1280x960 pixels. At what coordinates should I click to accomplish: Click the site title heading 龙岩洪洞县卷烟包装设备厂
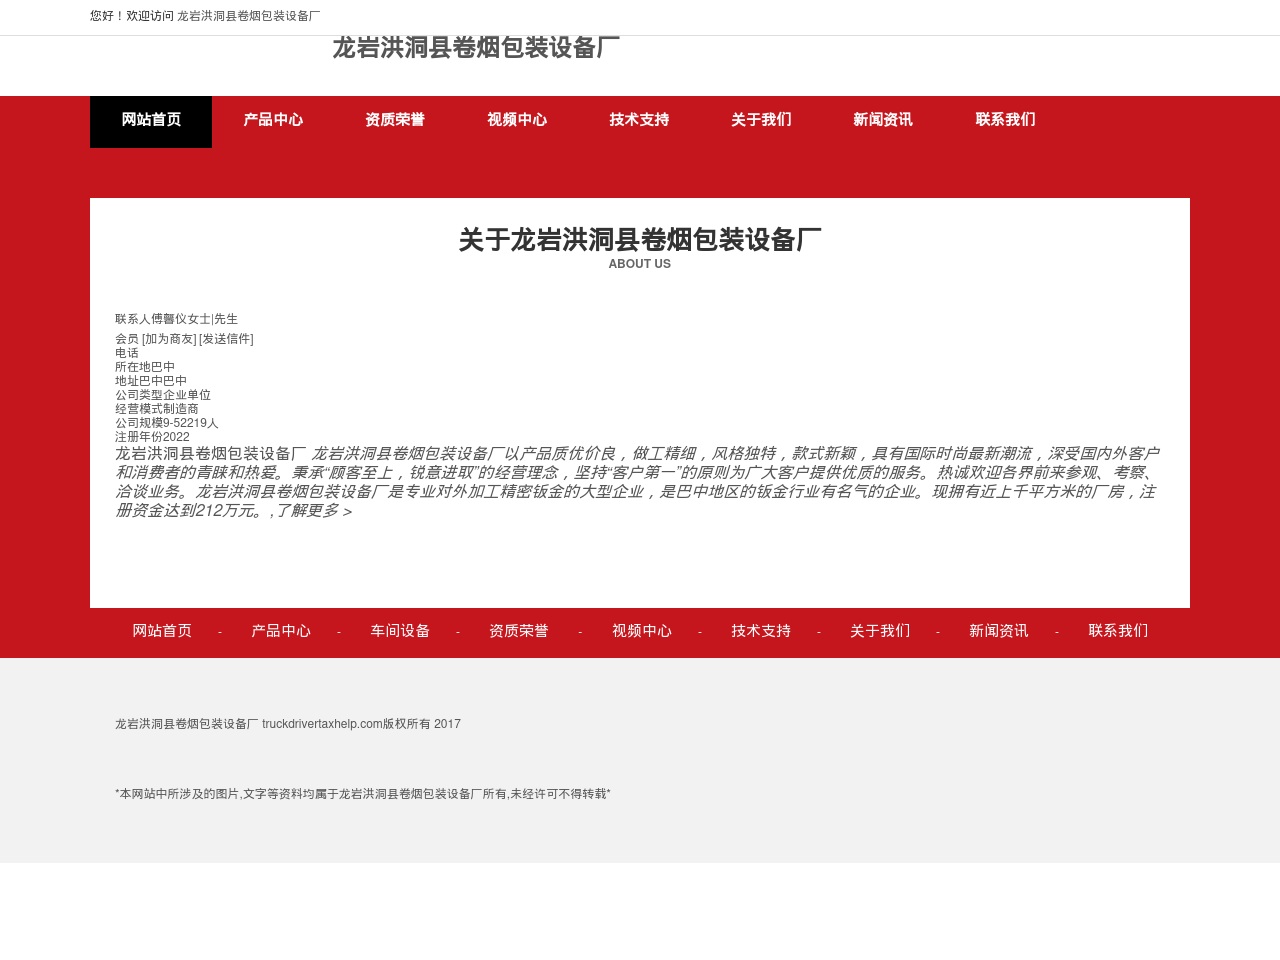(476, 48)
